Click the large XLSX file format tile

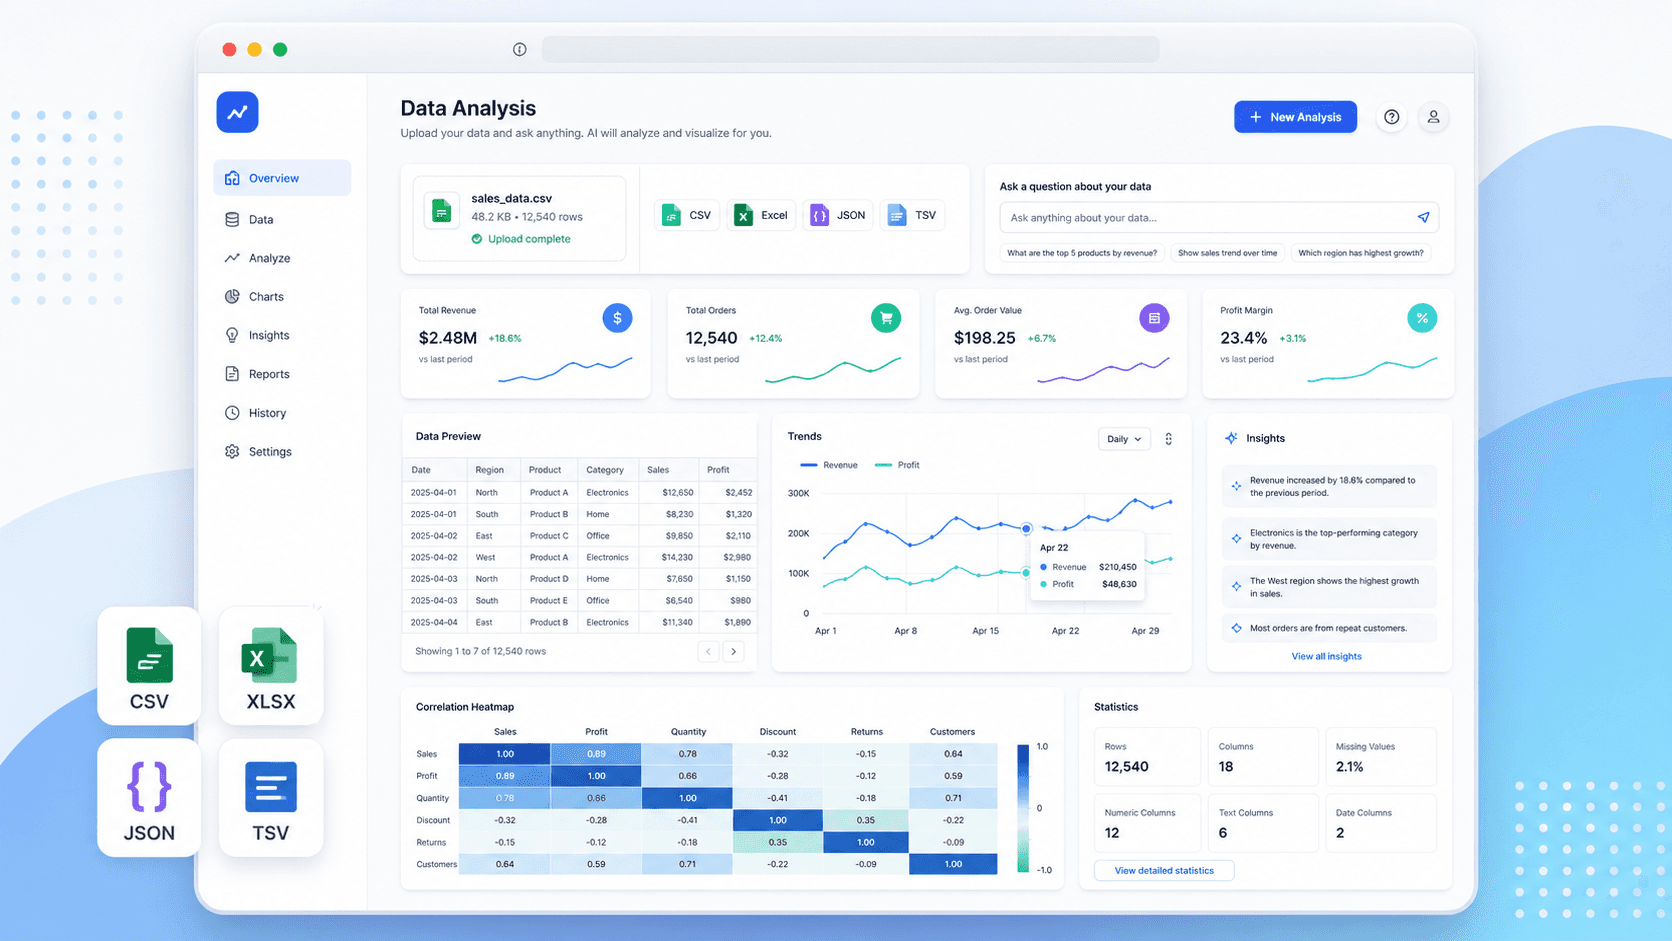[x=271, y=666]
